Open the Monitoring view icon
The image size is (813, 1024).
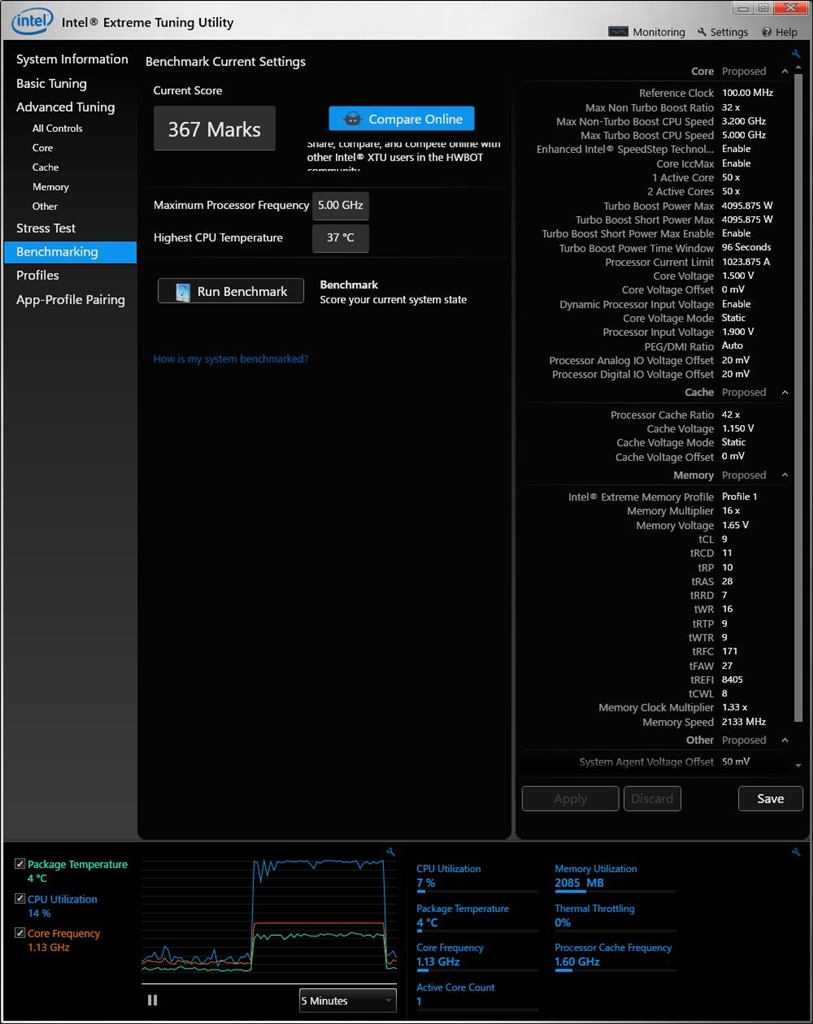[x=618, y=31]
